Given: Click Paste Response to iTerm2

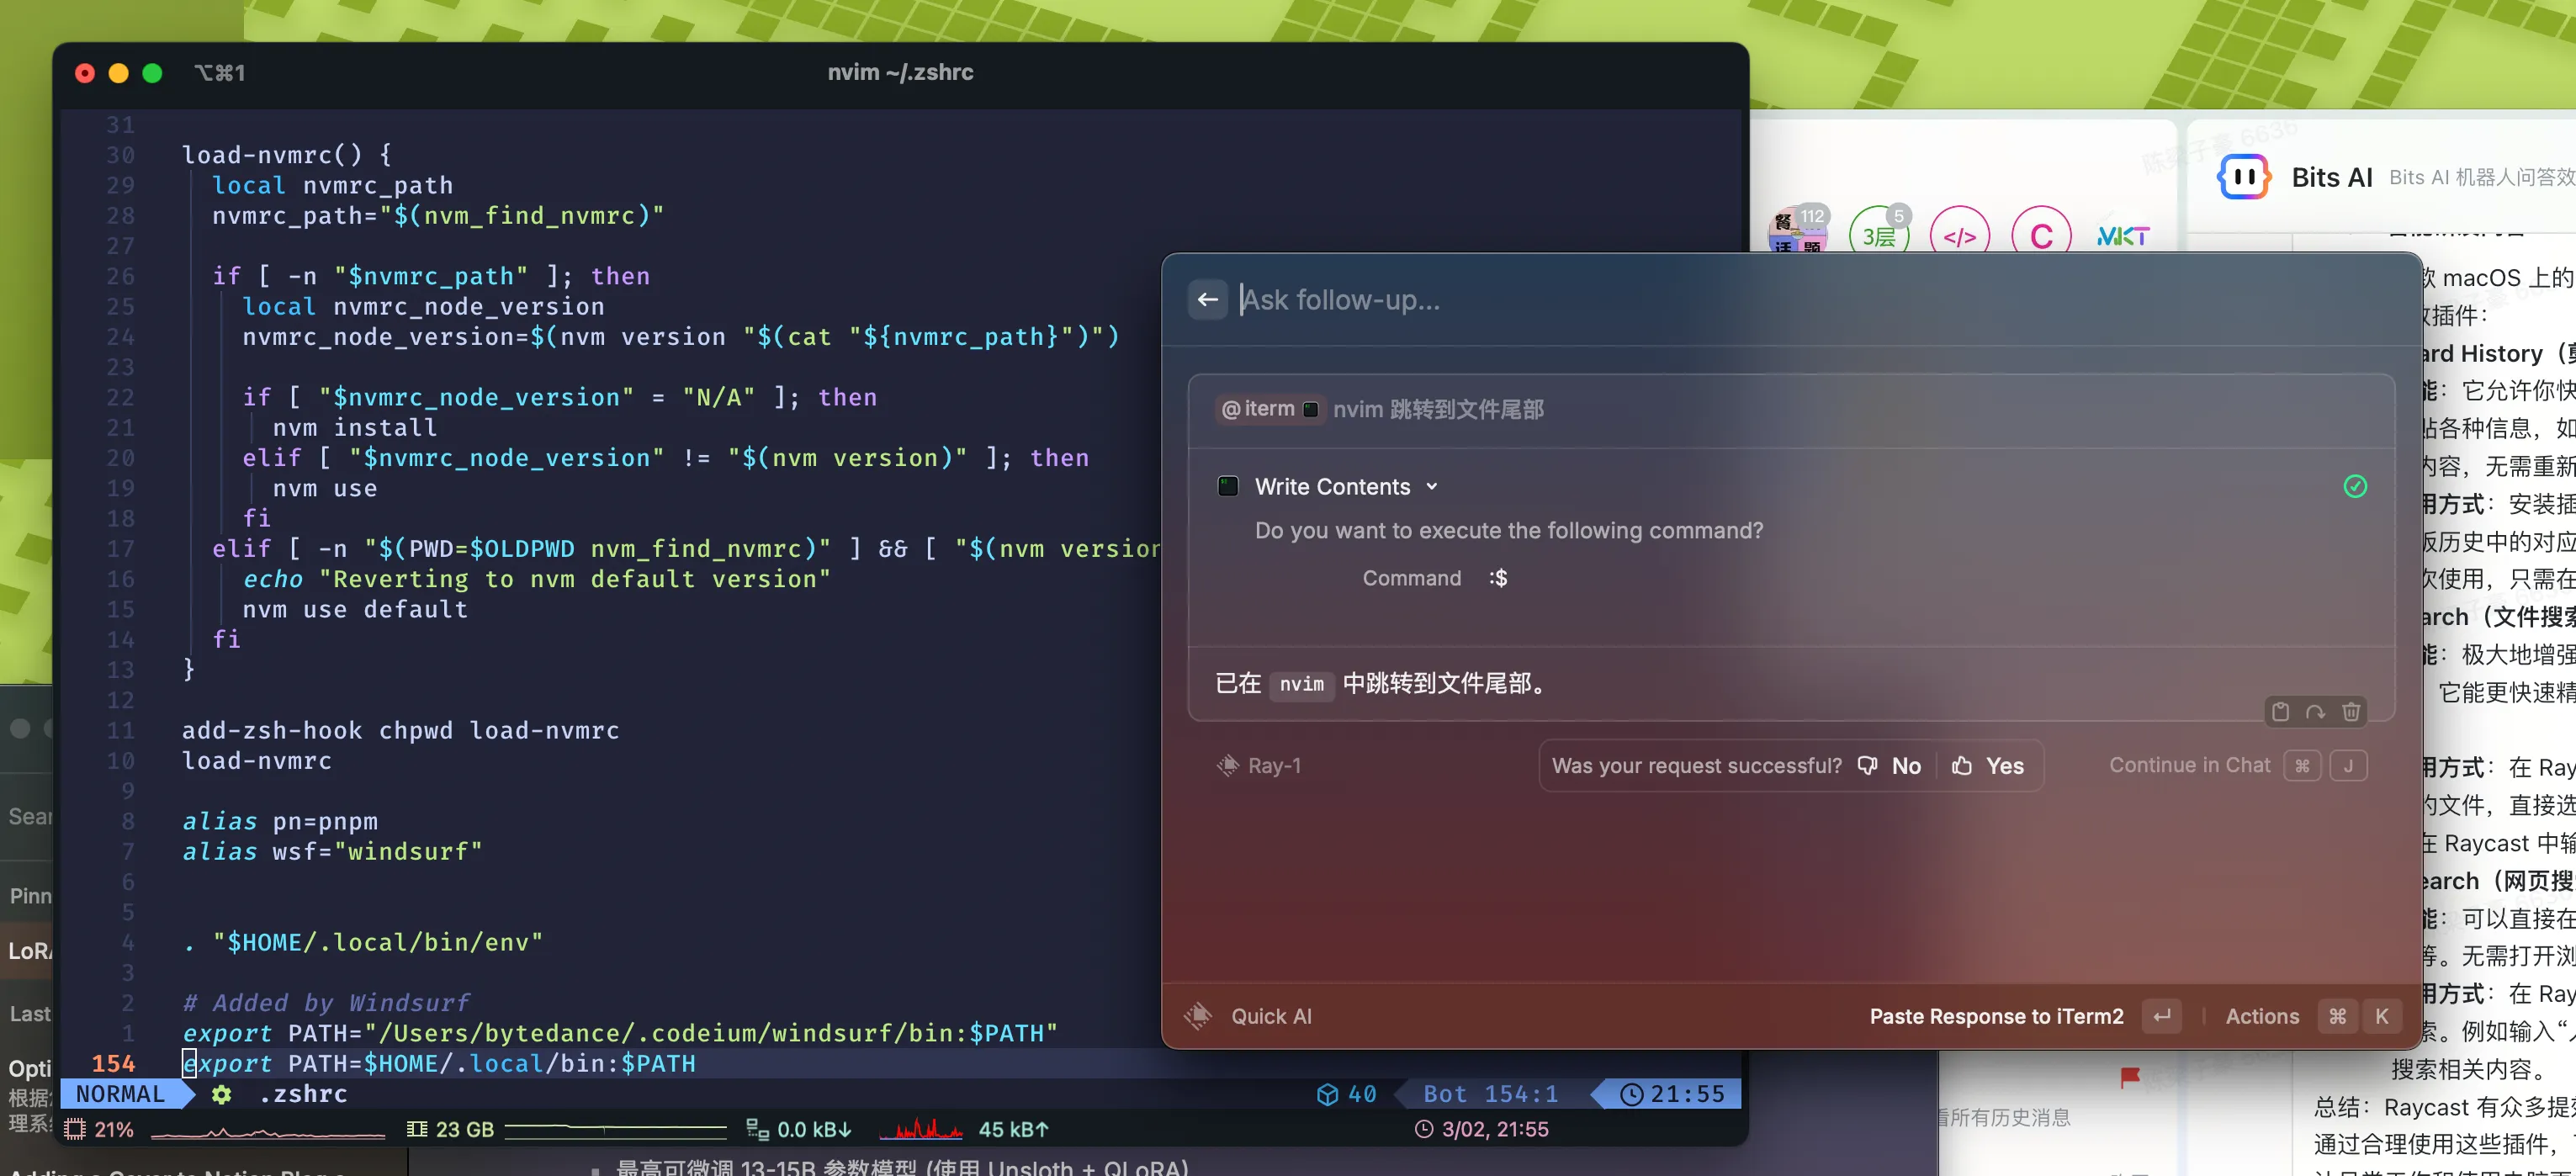Looking at the screenshot, I should [x=1996, y=1016].
